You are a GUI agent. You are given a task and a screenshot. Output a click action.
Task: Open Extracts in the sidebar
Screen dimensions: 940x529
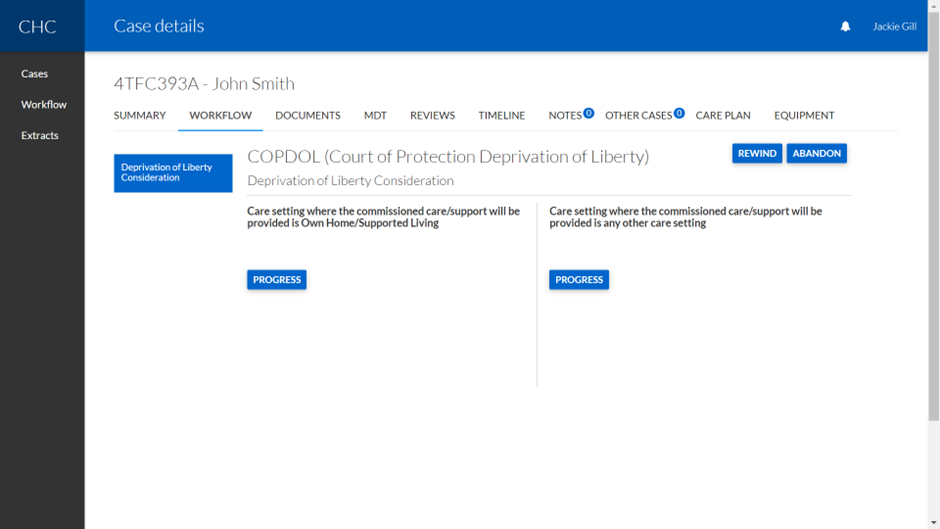pos(40,136)
